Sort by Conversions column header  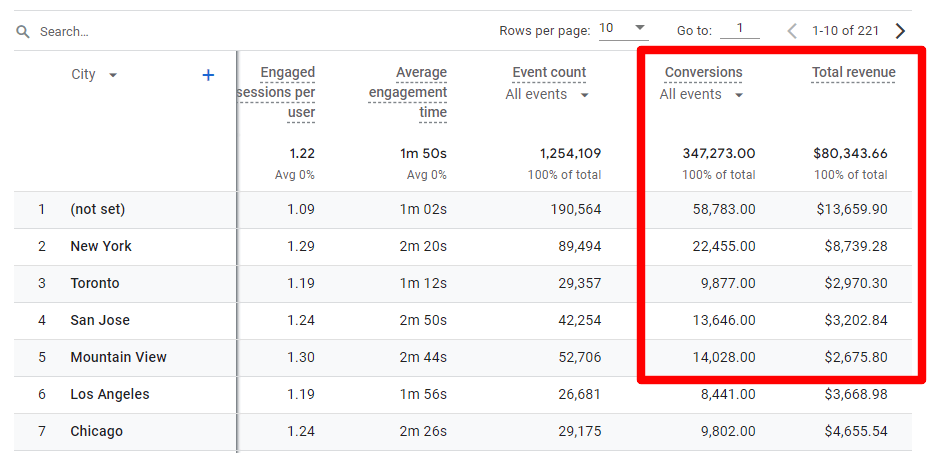703,72
